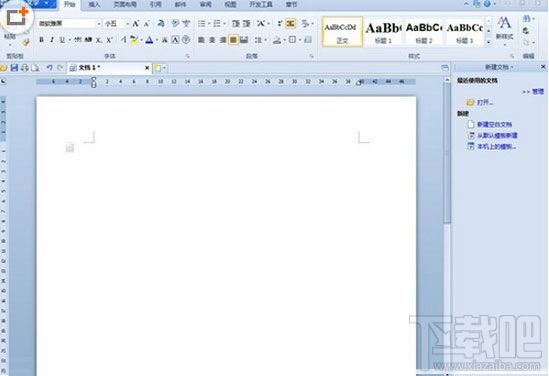Open the font size dropdown
Viewport: 549px width, 376px height.
(x=127, y=23)
